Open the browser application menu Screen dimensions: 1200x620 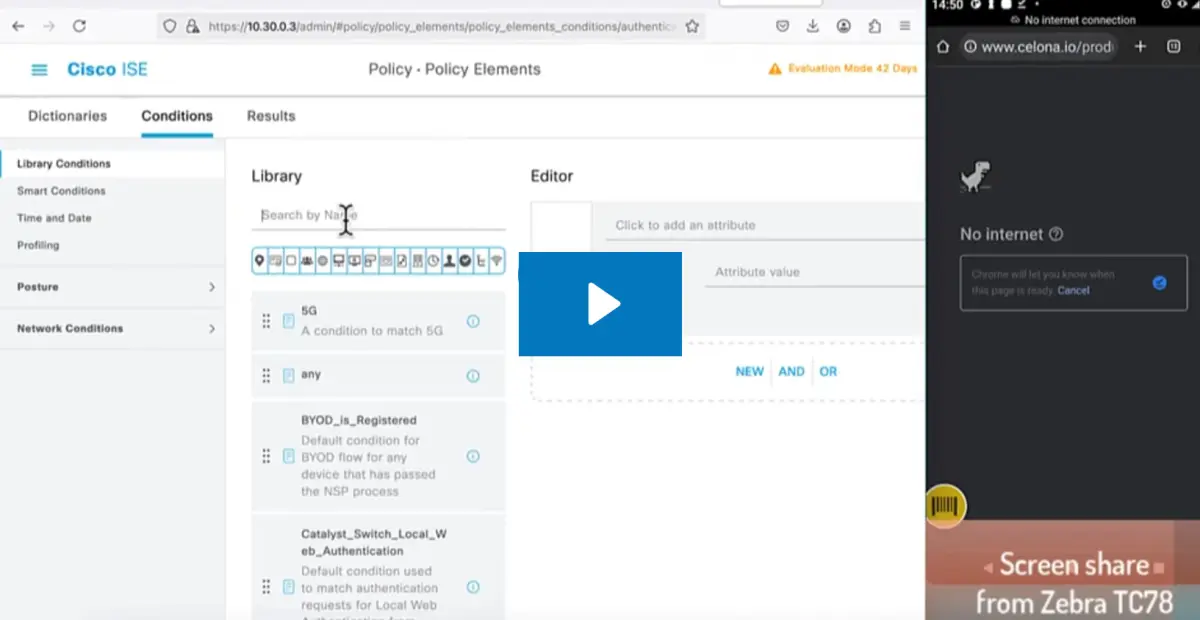click(x=905, y=26)
